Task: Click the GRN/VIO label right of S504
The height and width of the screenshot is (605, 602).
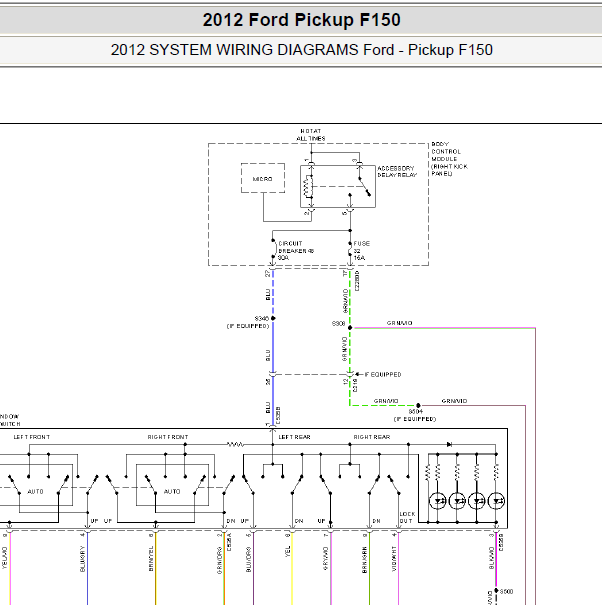Action: pos(454,401)
